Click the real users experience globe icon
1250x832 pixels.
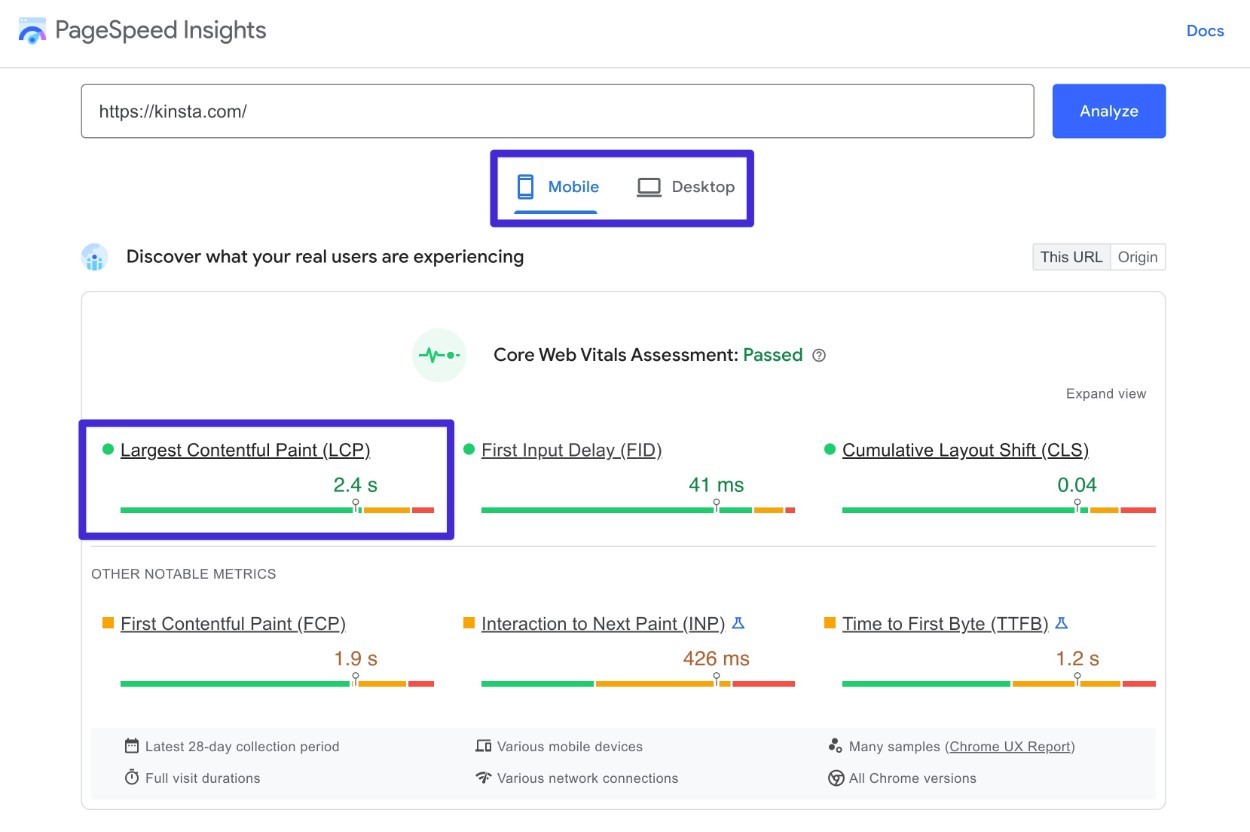point(94,257)
